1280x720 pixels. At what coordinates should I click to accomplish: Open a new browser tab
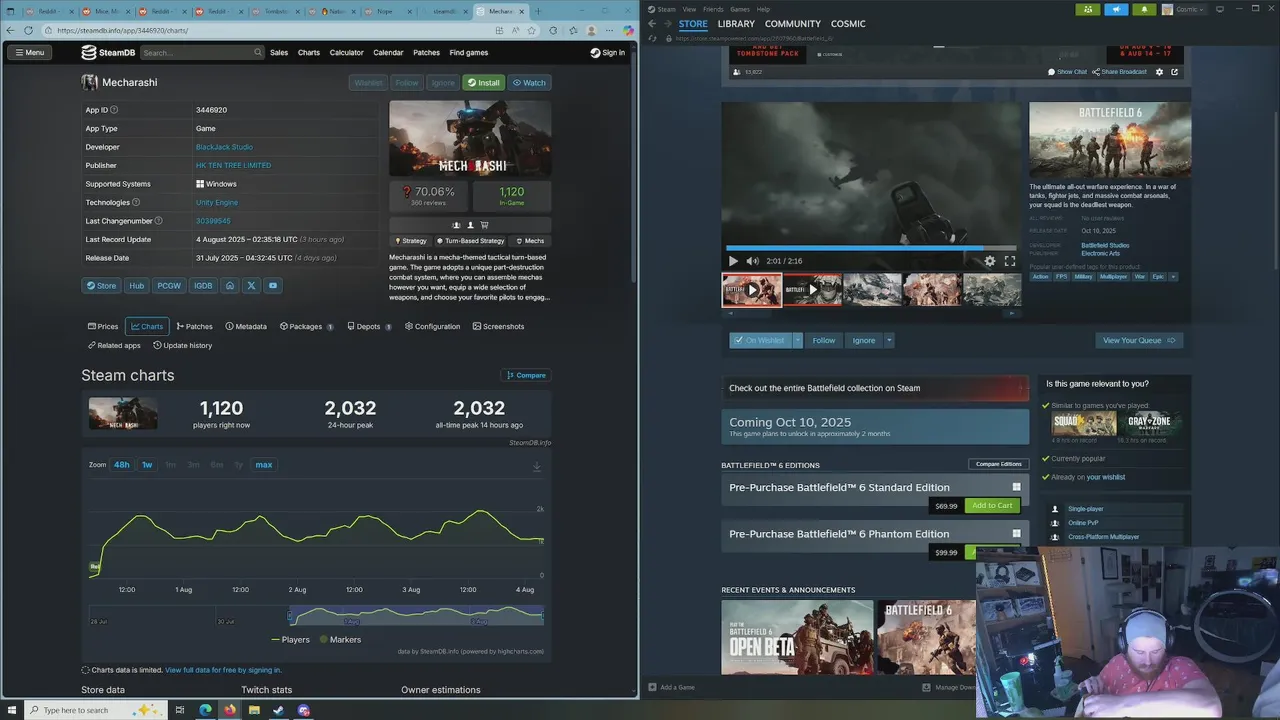pyautogui.click(x=538, y=11)
